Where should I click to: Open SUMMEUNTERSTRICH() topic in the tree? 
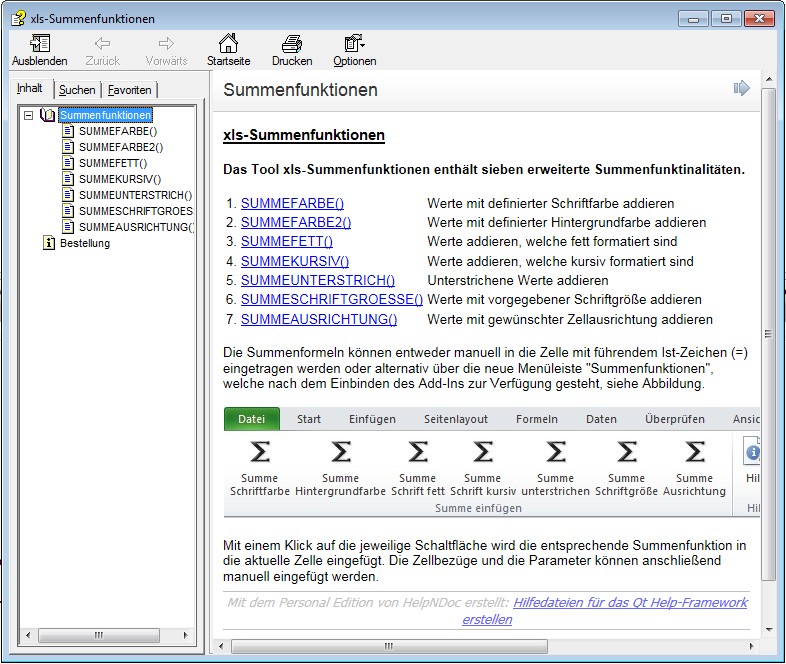coord(135,195)
